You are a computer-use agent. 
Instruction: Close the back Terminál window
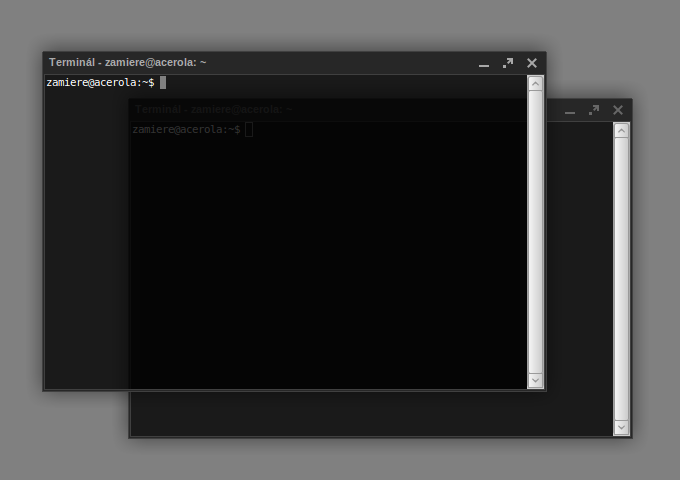click(x=618, y=110)
